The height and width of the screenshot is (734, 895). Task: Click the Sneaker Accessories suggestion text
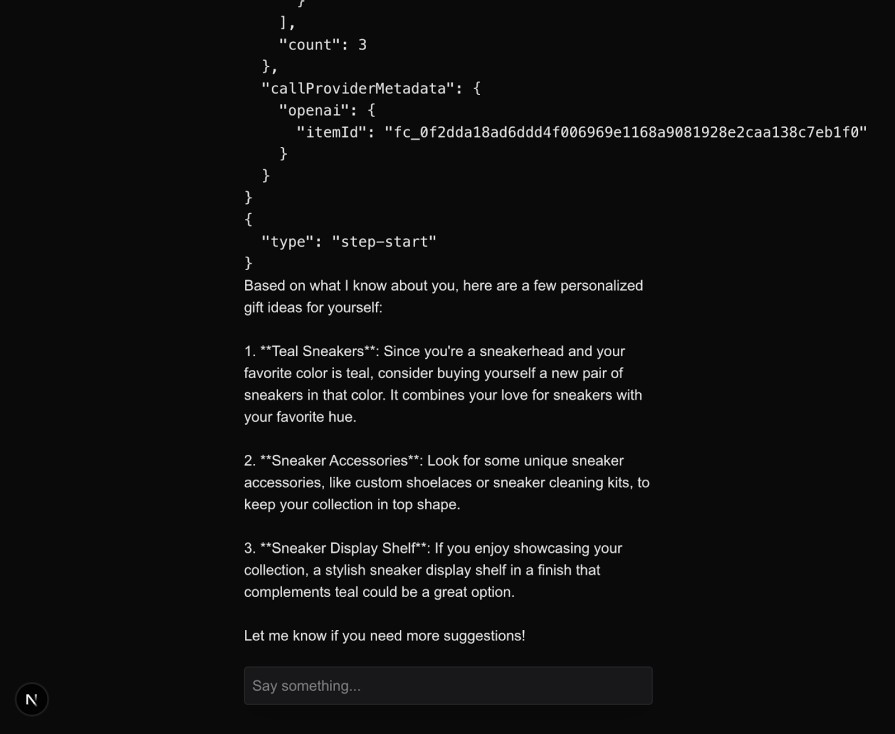pyautogui.click(x=330, y=461)
